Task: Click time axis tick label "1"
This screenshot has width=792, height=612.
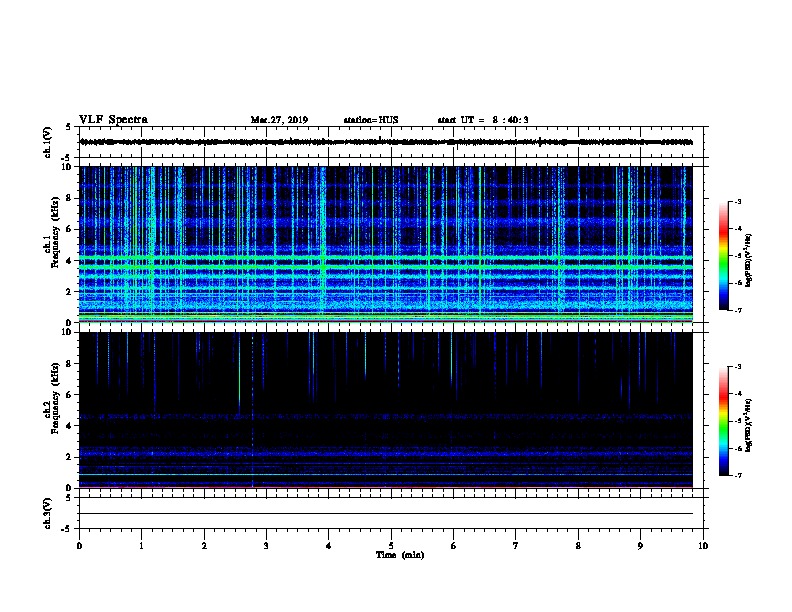Action: point(141,546)
